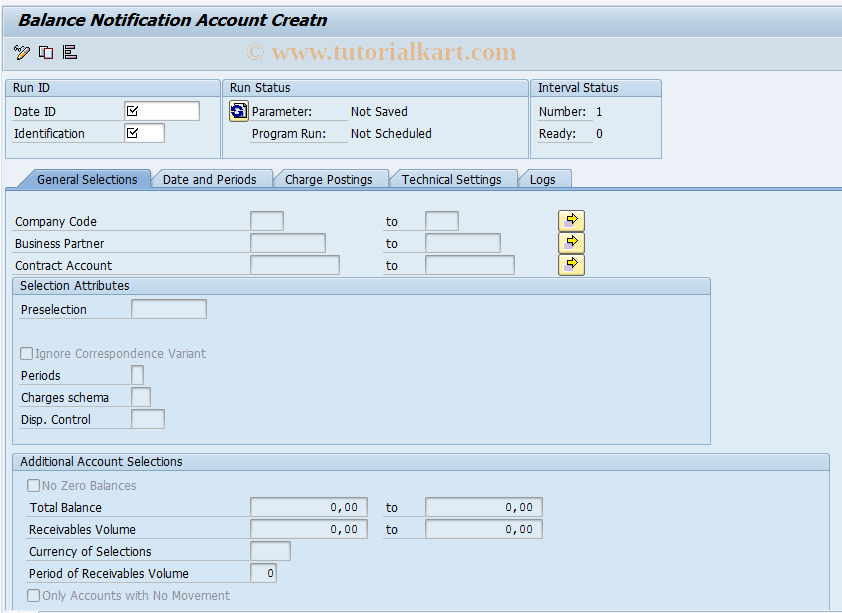Open the Charges schema selector
842x613 pixels.
point(140,397)
